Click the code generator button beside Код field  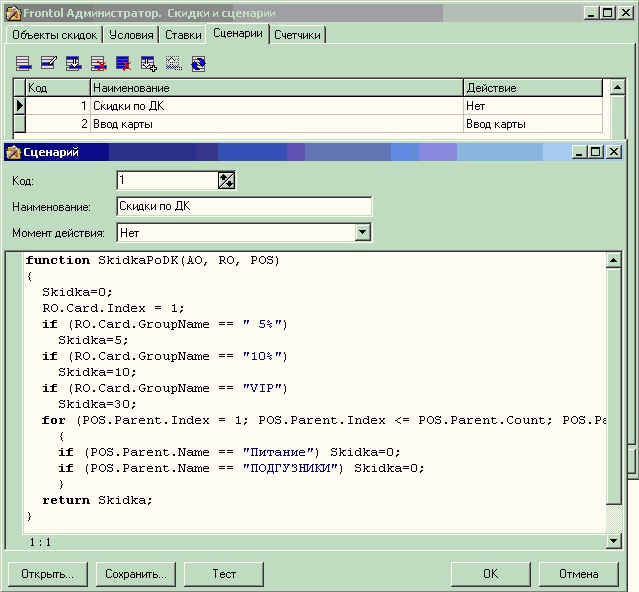coord(226,180)
